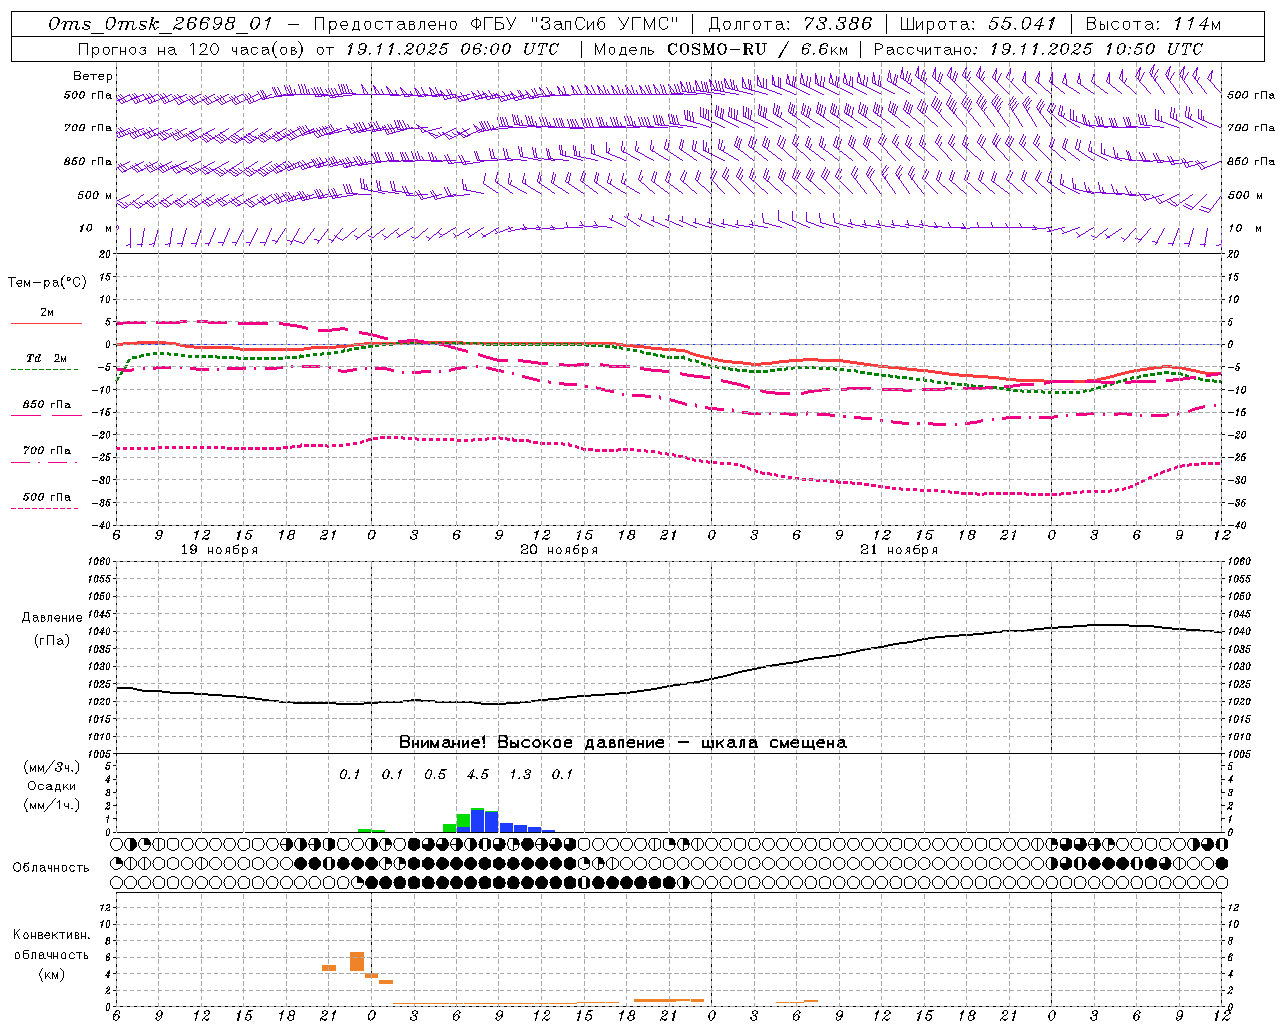Click the date label 19 ноября

(x=219, y=550)
